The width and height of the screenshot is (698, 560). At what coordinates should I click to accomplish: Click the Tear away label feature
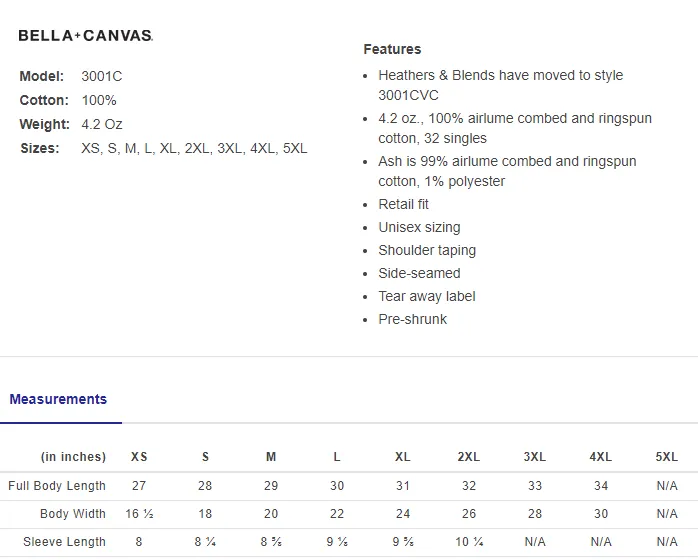point(426,296)
